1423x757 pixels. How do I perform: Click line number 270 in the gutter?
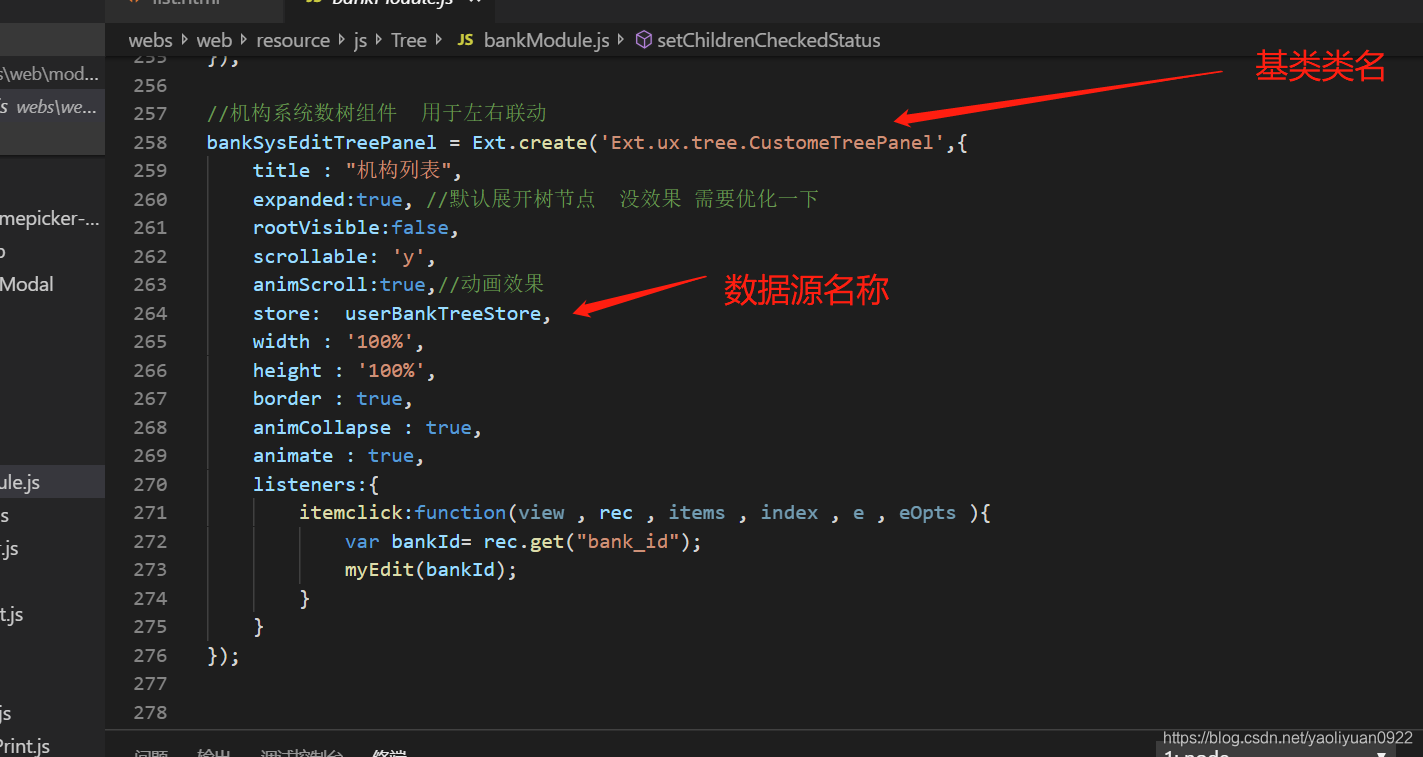coord(150,484)
